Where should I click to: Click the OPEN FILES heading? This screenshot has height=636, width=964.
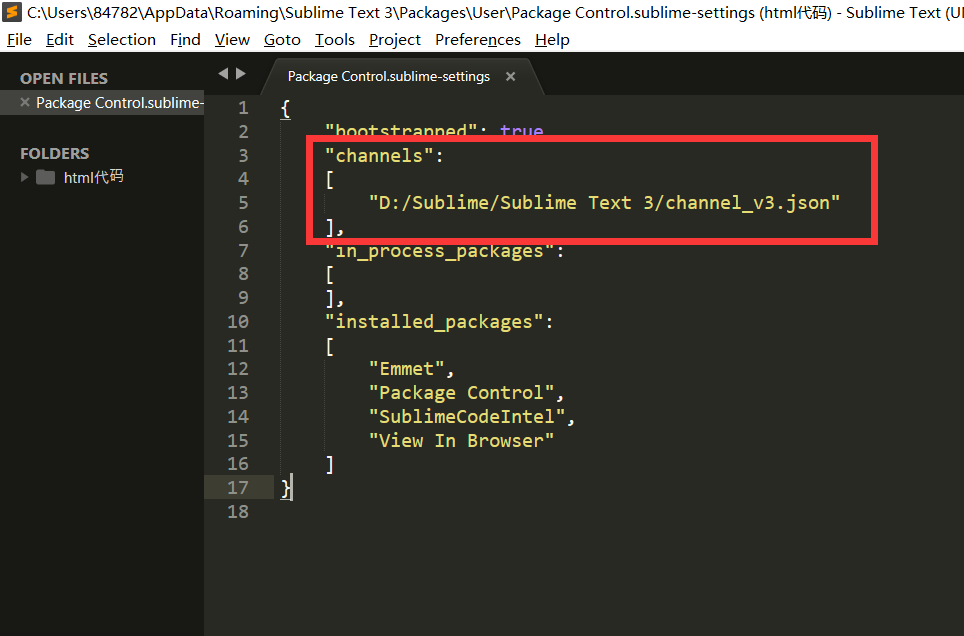pyautogui.click(x=64, y=79)
